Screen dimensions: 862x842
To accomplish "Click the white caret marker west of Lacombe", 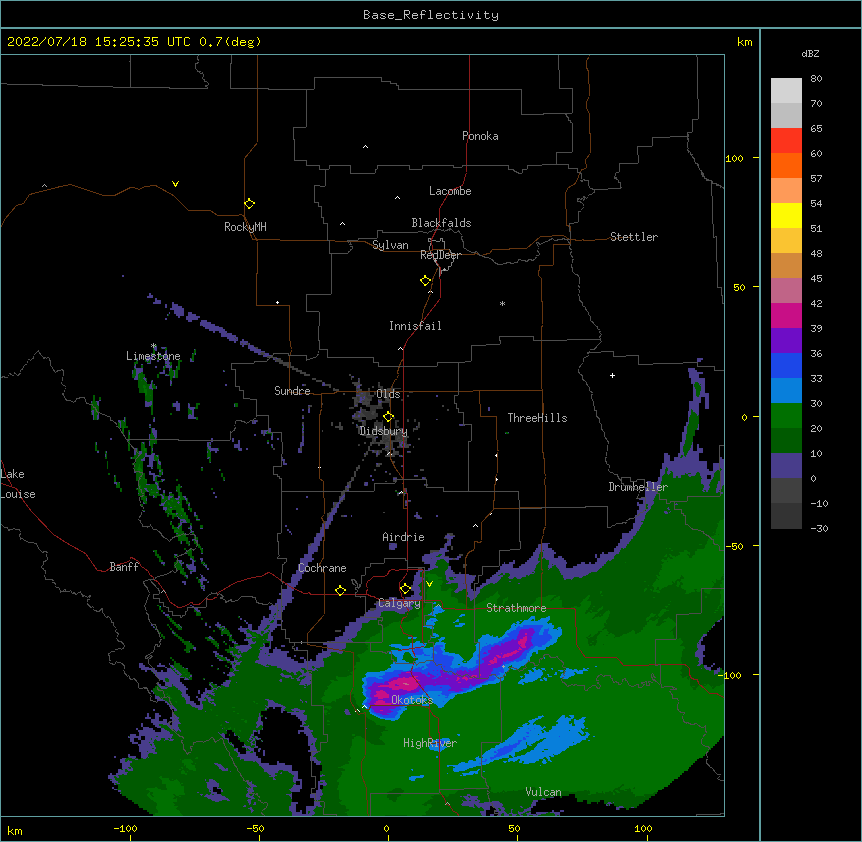I will point(397,198).
